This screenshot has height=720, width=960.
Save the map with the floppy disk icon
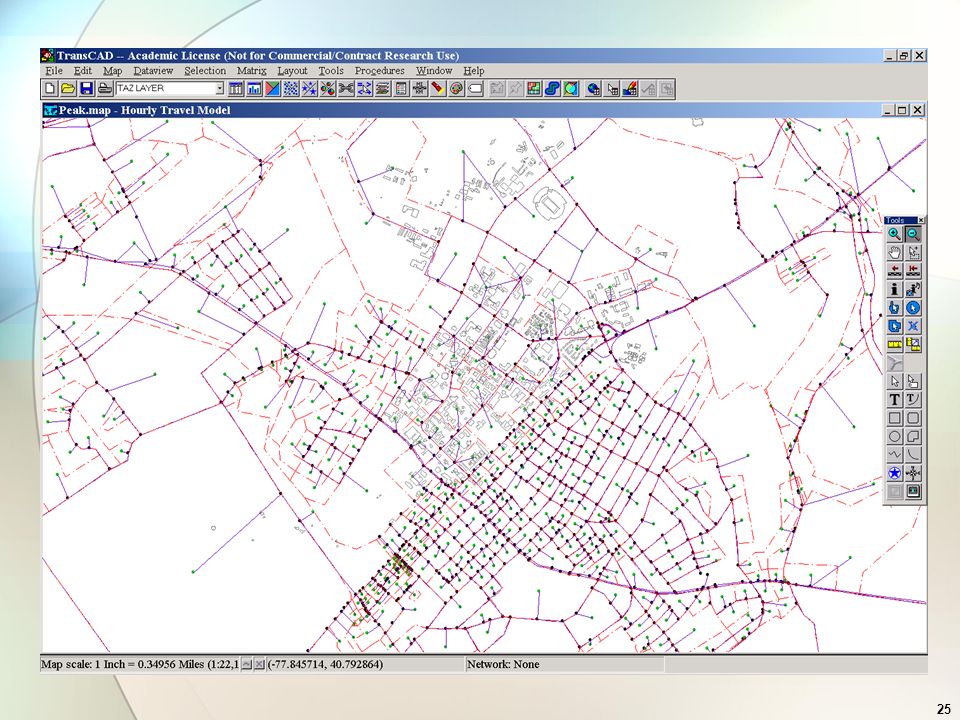pos(86,89)
